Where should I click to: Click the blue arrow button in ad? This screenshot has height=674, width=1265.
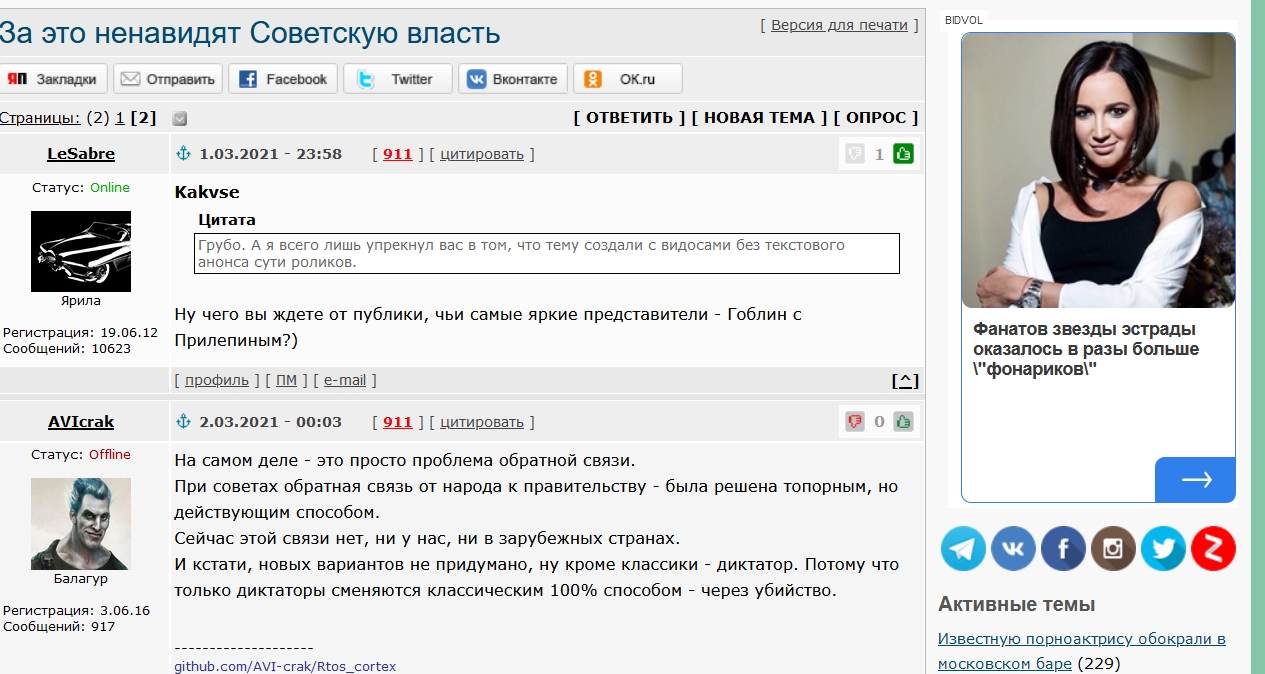tap(1195, 480)
